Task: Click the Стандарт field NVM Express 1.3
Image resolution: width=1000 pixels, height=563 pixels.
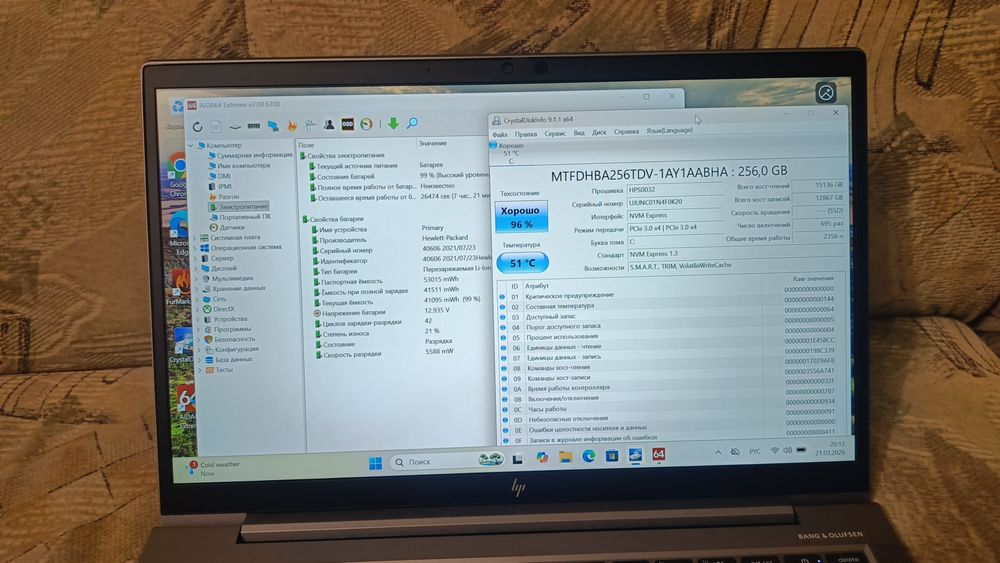Action: pyautogui.click(x=735, y=253)
